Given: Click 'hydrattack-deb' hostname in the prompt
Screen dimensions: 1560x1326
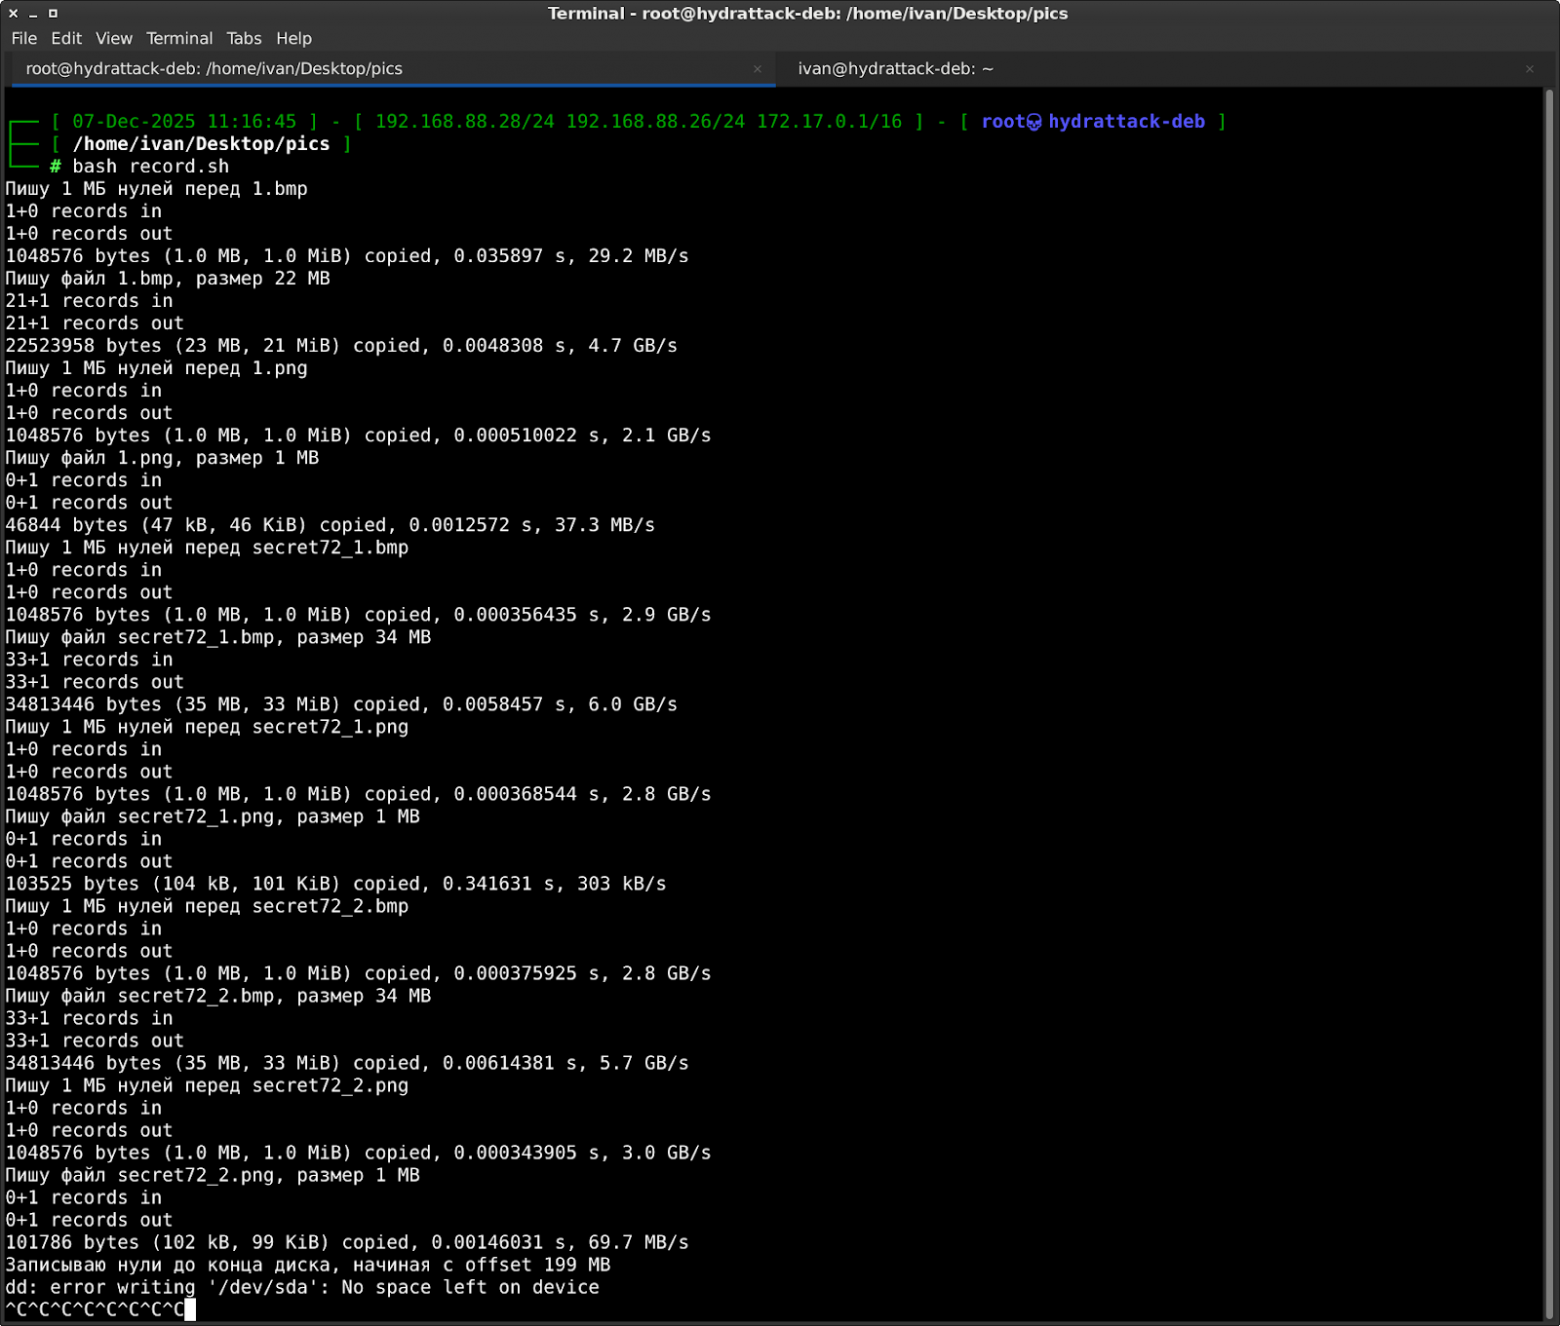Looking at the screenshot, I should [x=1126, y=121].
